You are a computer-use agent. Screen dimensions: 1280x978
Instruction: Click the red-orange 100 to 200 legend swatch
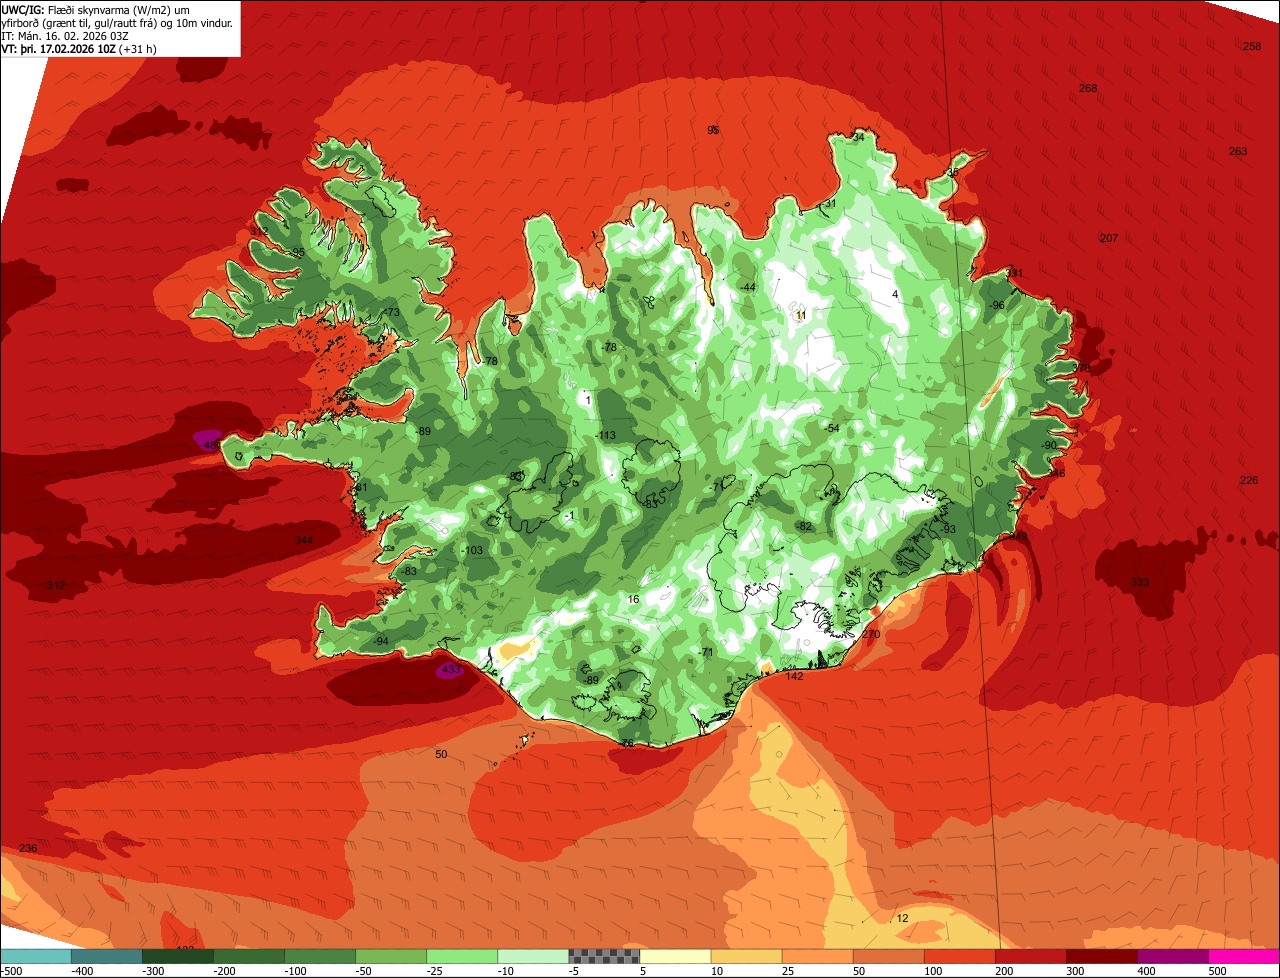(958, 956)
